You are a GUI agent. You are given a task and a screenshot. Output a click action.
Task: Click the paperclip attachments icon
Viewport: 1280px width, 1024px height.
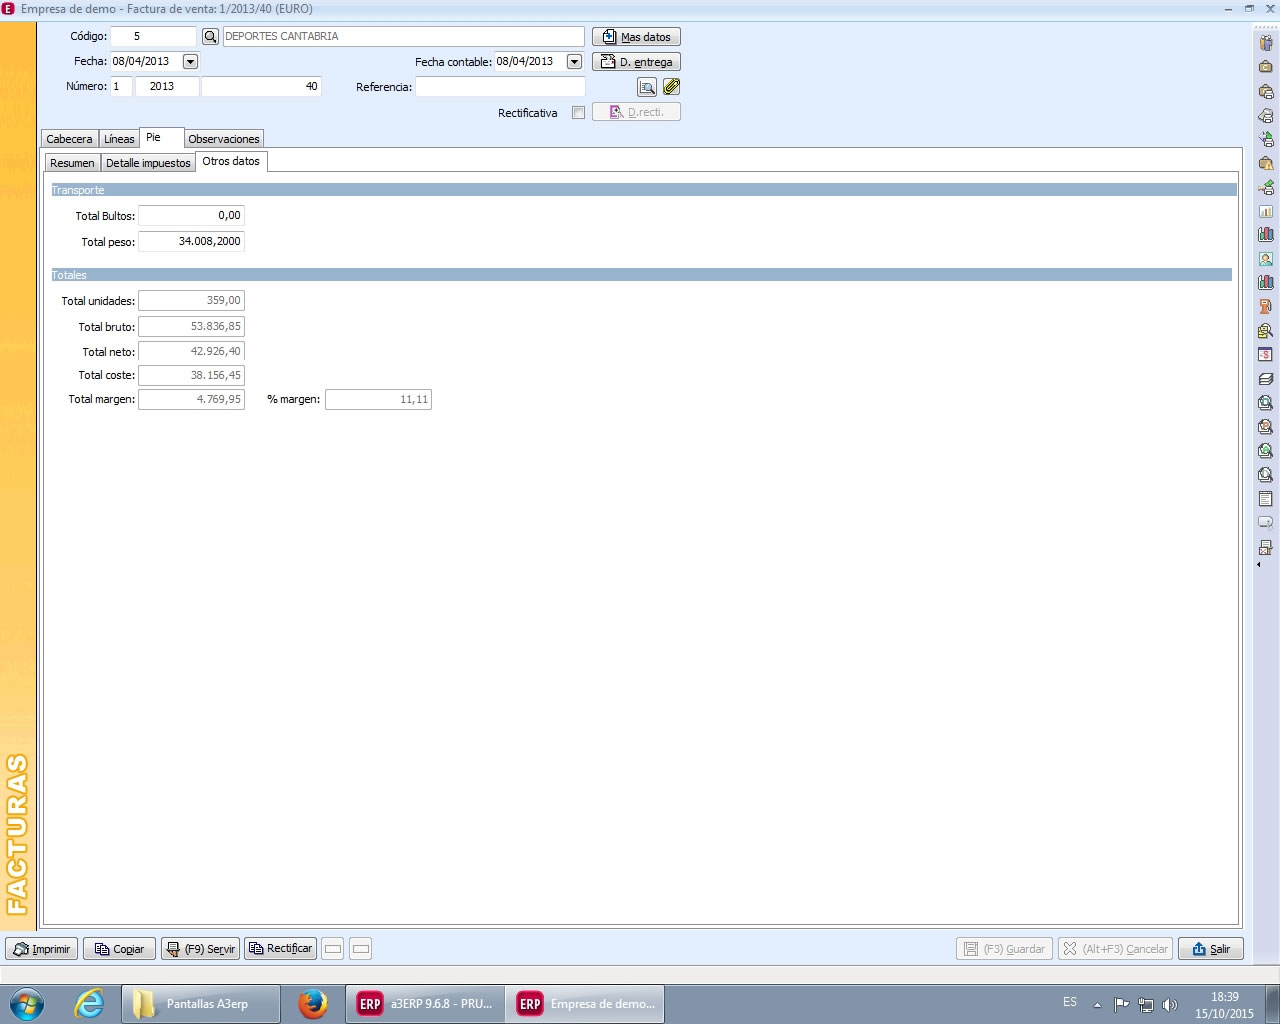click(x=671, y=87)
